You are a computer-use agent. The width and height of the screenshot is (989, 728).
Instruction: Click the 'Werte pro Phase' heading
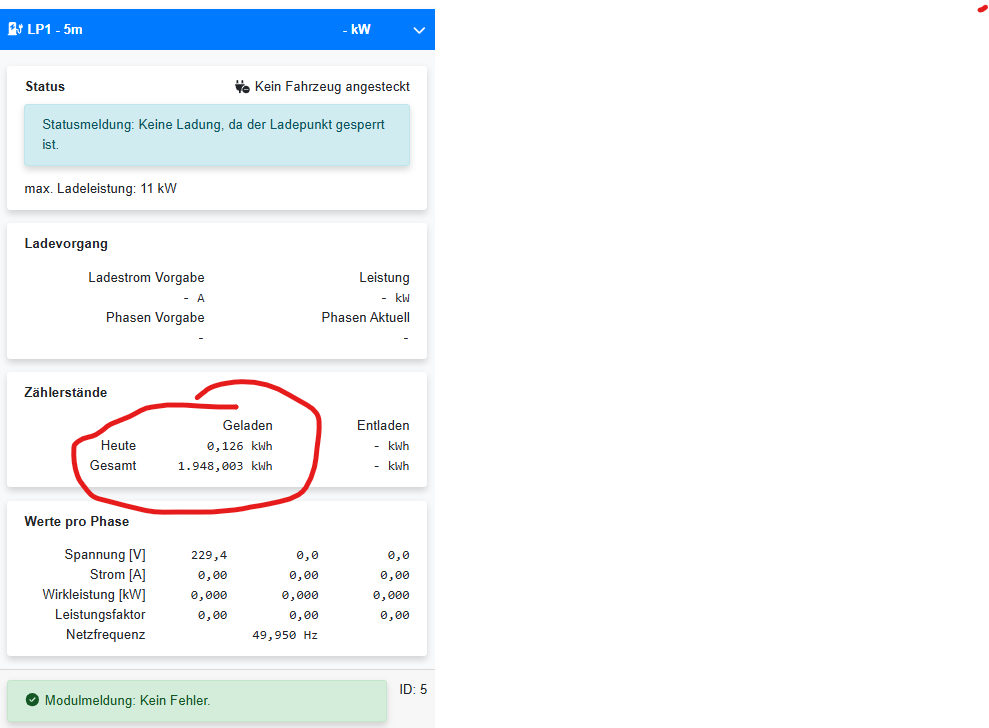tap(77, 522)
